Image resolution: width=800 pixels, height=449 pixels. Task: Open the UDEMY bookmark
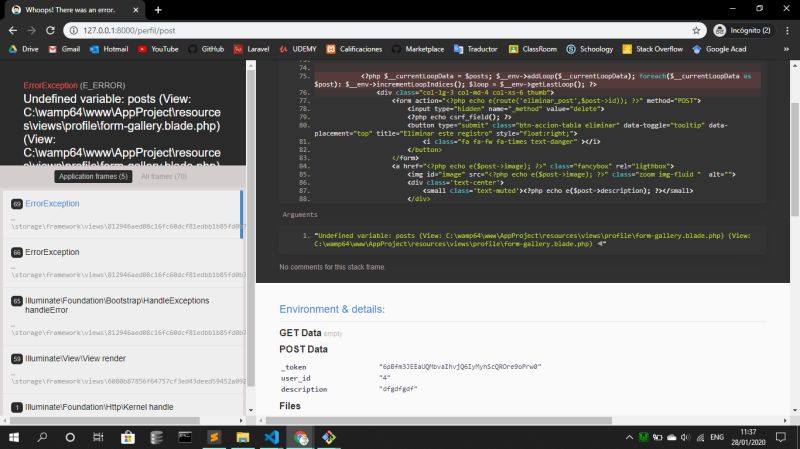point(298,49)
